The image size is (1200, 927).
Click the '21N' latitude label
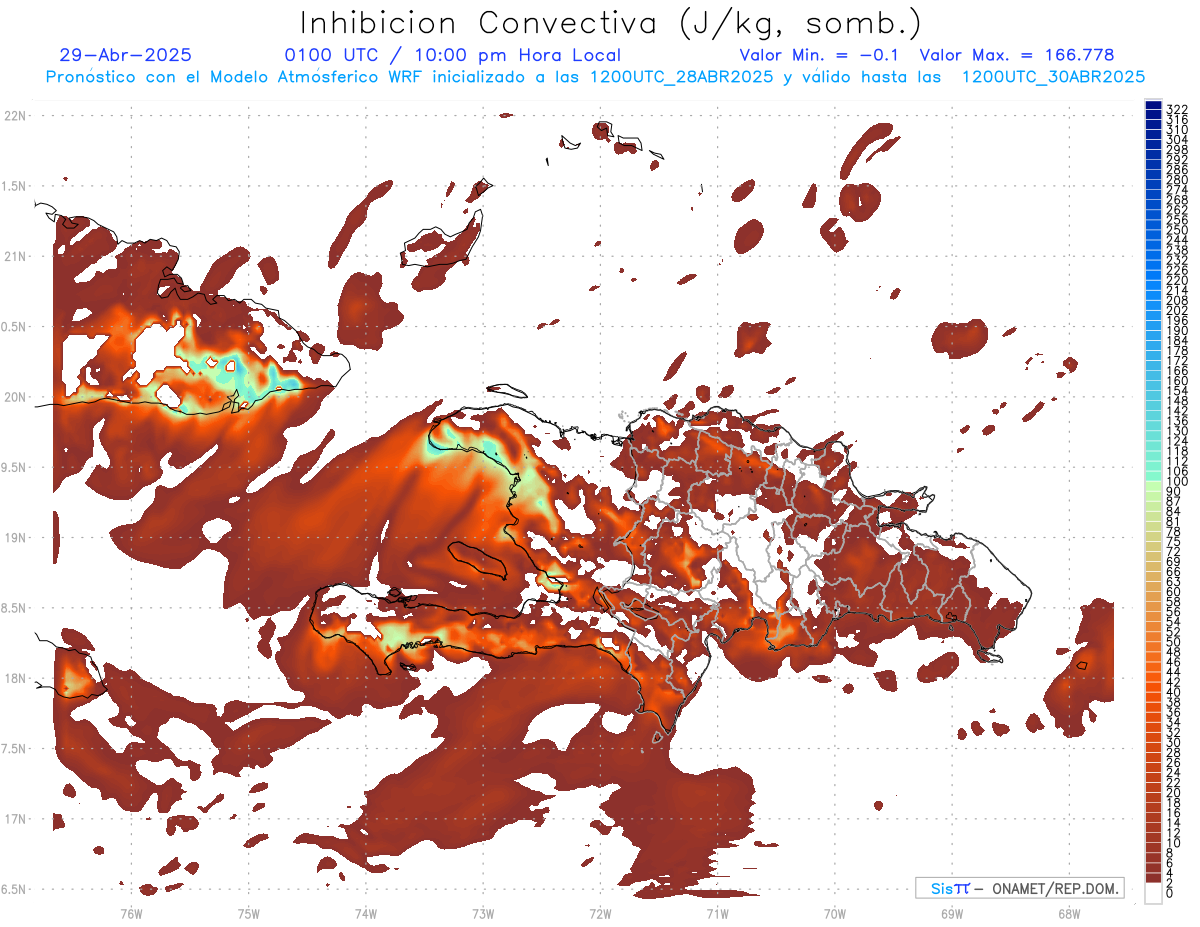click(15, 256)
